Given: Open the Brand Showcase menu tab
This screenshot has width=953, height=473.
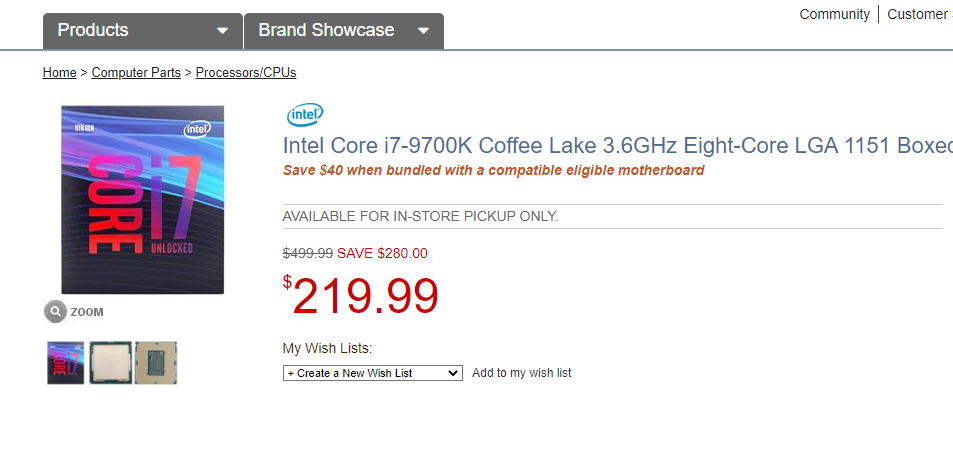Looking at the screenshot, I should (x=326, y=30).
